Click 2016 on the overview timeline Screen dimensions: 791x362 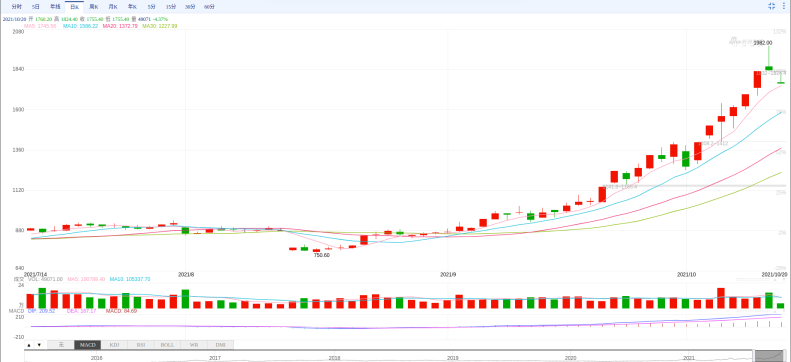[x=96, y=358]
